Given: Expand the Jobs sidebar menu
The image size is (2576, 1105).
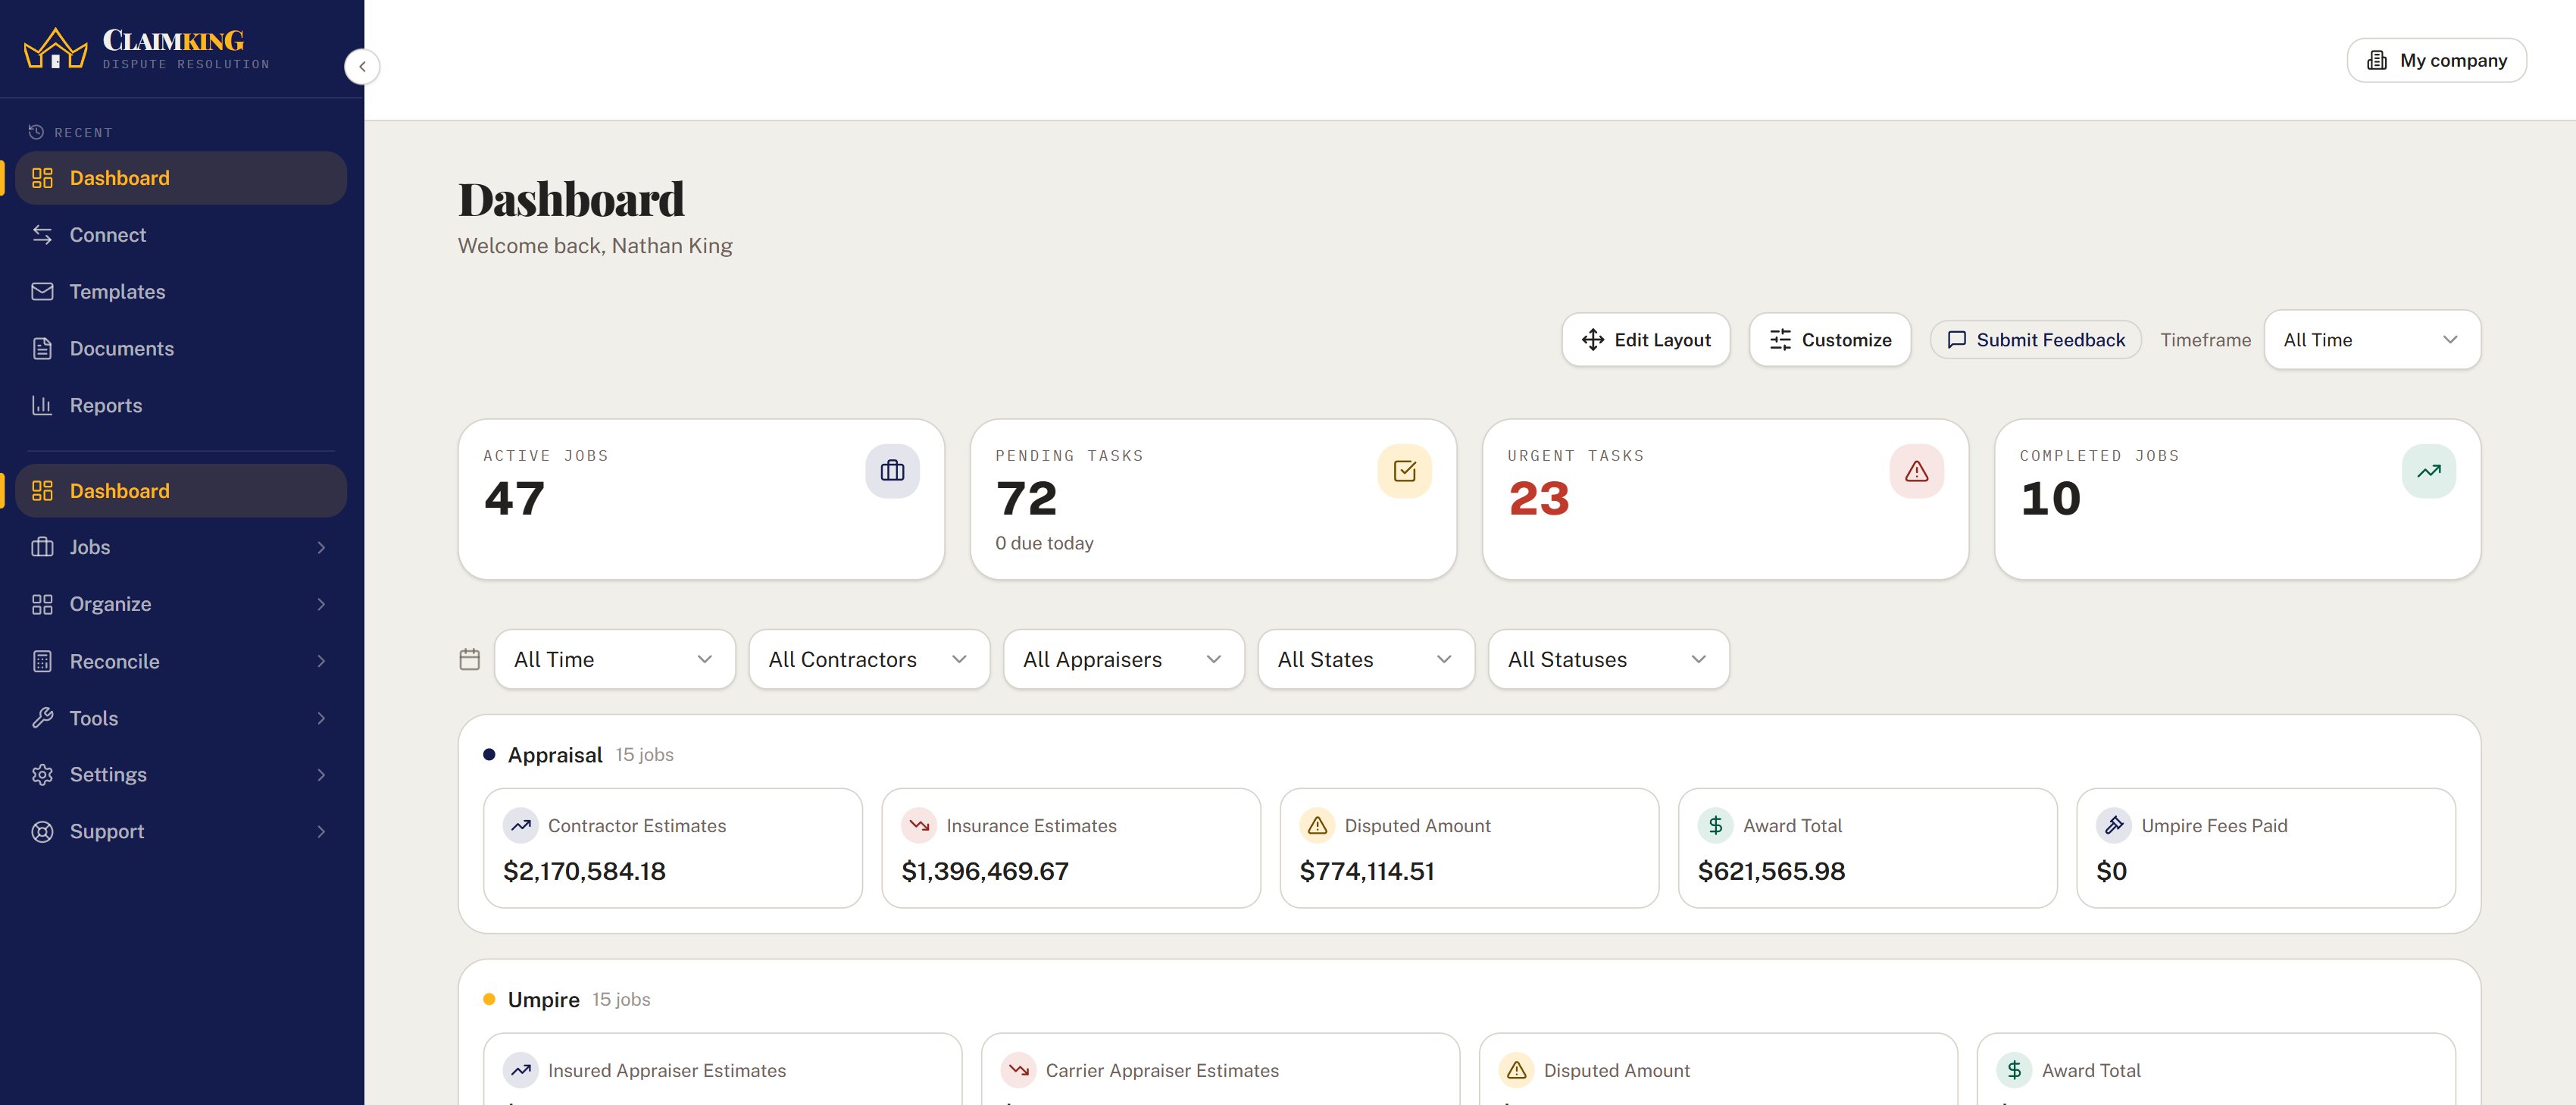Looking at the screenshot, I should click(181, 547).
